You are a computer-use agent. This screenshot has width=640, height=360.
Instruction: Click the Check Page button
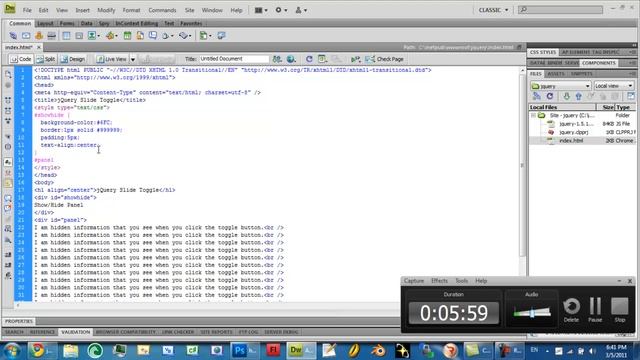384,59
